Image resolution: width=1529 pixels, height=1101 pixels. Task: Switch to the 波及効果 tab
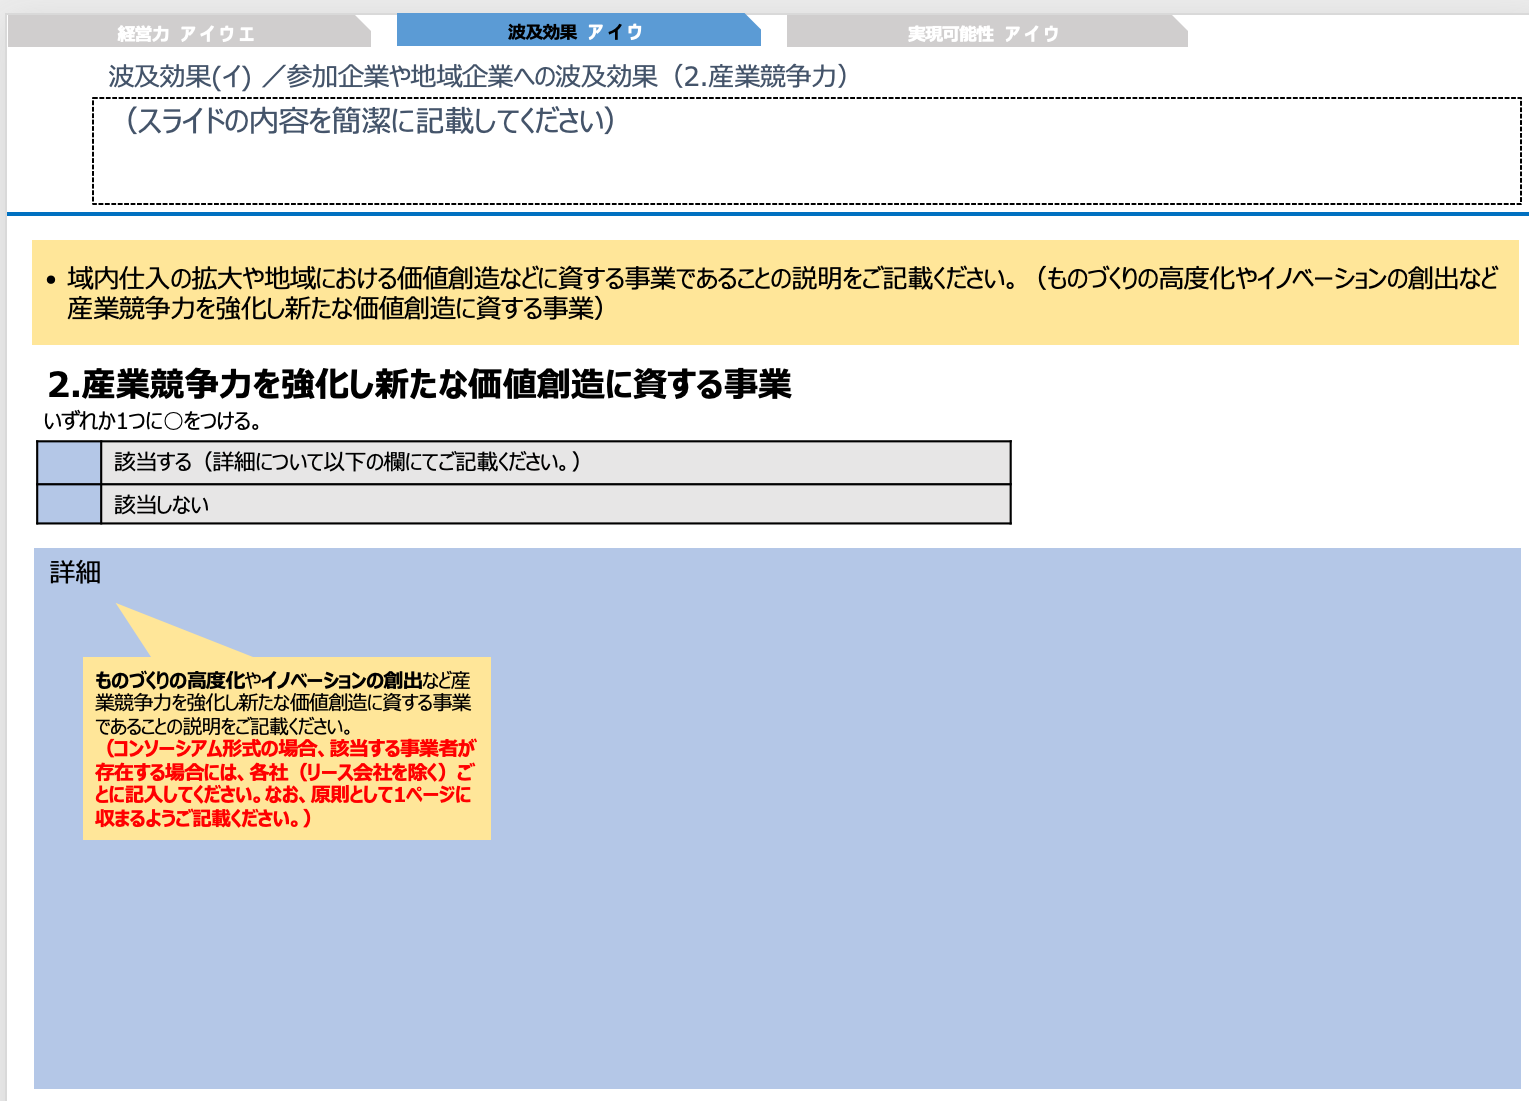[x=578, y=30]
